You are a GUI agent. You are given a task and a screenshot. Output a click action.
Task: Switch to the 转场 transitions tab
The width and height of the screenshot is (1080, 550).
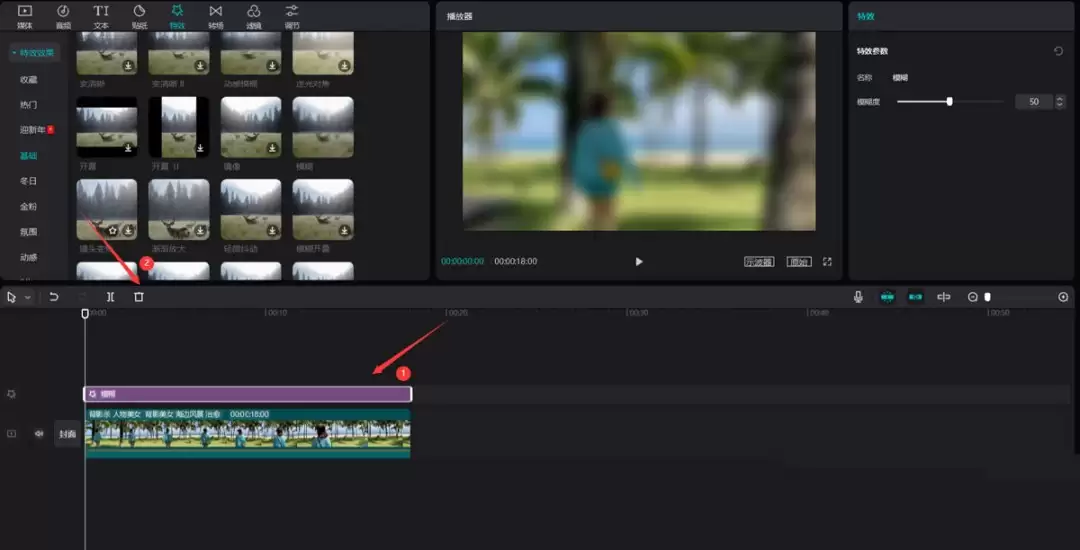click(x=215, y=15)
